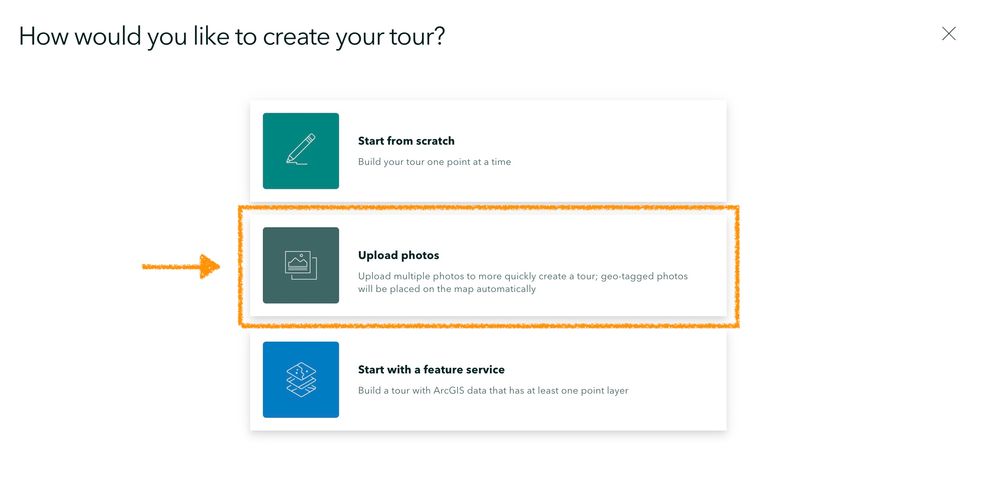The width and height of the screenshot is (999, 491).
Task: Close the tour creation dialog
Action: tap(948, 34)
